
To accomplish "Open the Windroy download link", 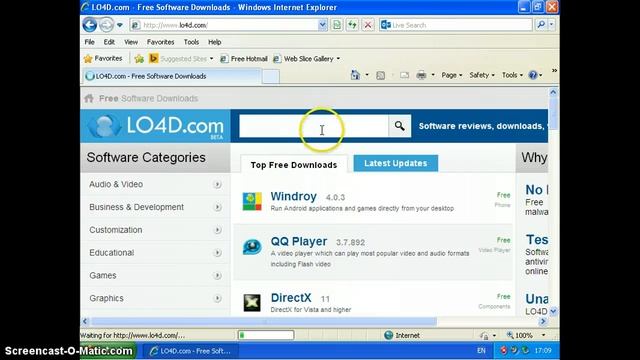I will coord(293,196).
